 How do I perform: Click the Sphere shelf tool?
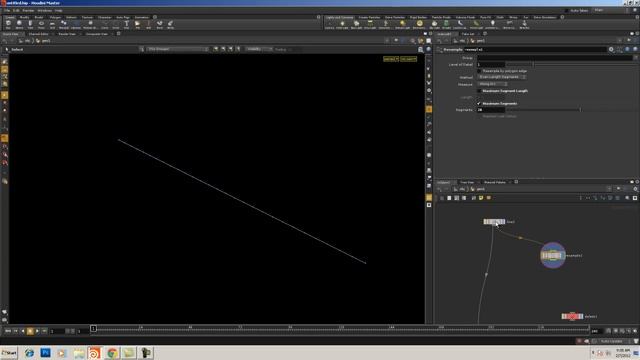click(19, 24)
